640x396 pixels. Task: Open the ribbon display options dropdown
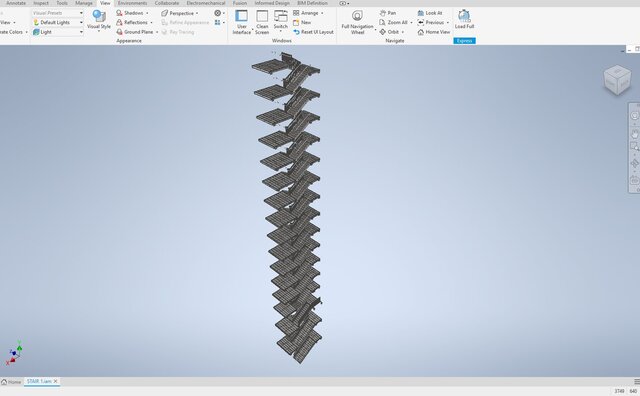tap(344, 3)
